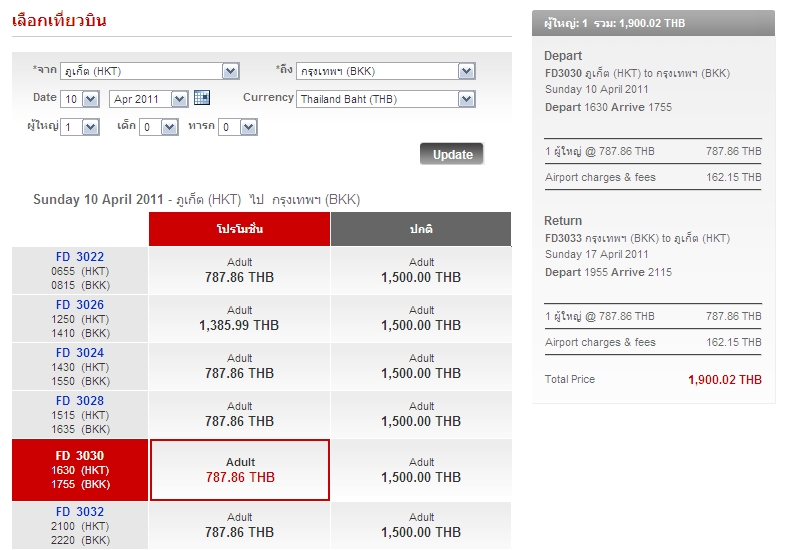Screen dimensions: 787x550
Task: Choose FD 3032 regular fare 1,500.00 THB
Action: click(x=421, y=525)
